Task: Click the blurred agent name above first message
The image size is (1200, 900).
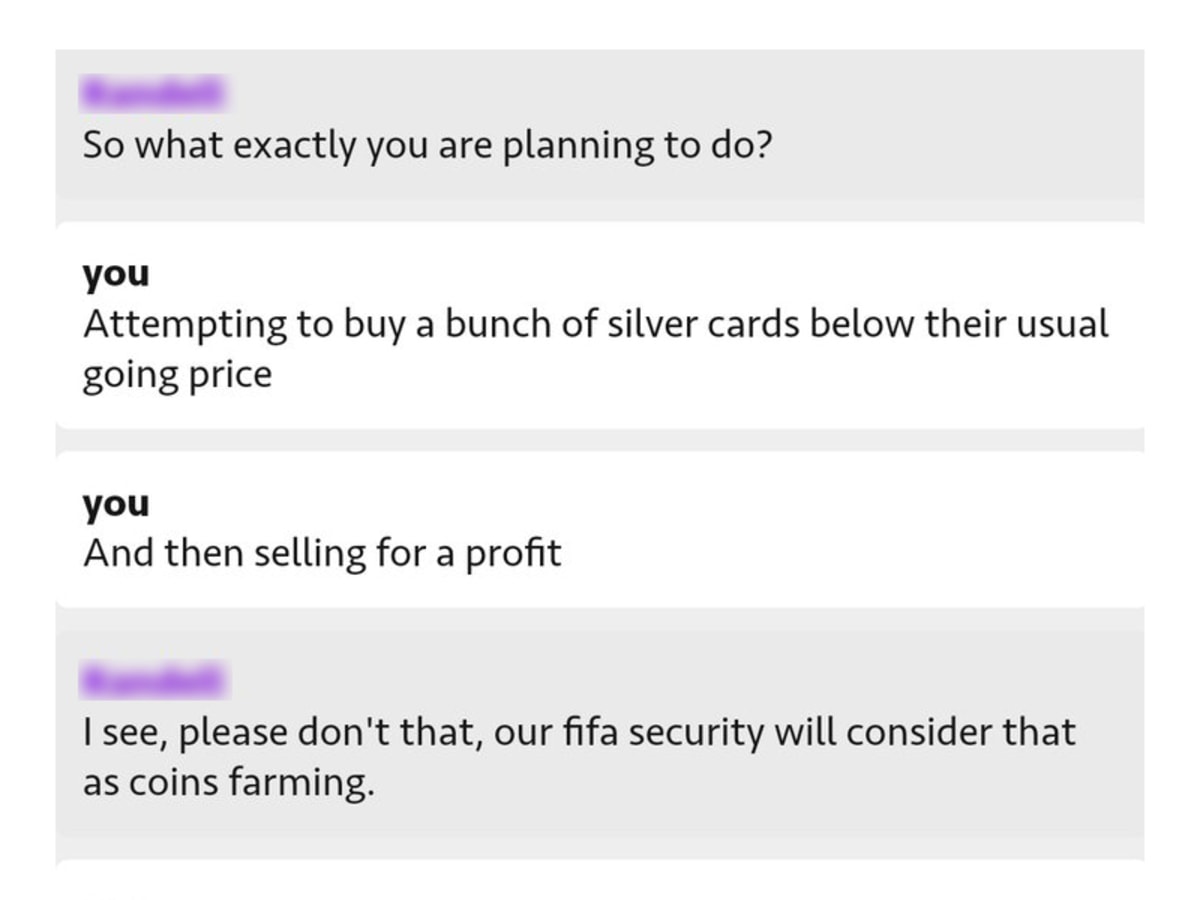Action: click(x=153, y=94)
